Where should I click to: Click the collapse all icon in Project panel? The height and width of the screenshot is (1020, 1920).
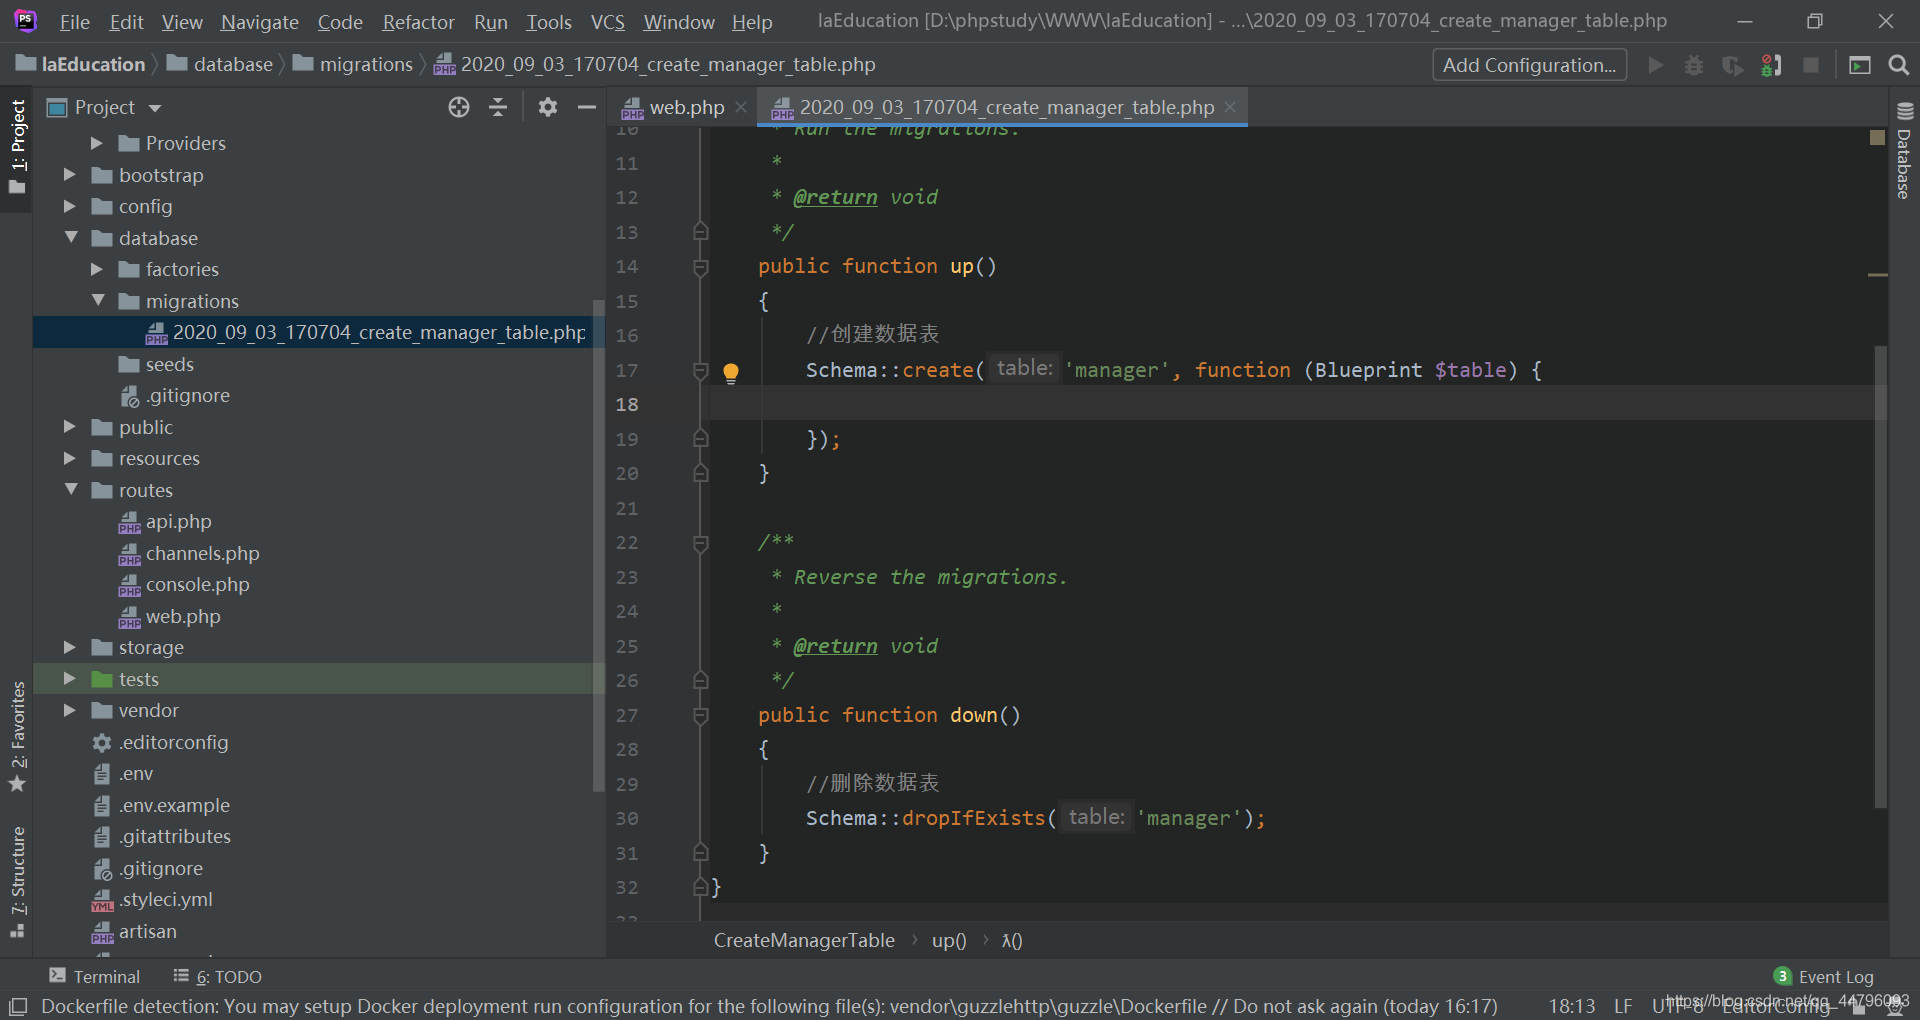point(498,107)
